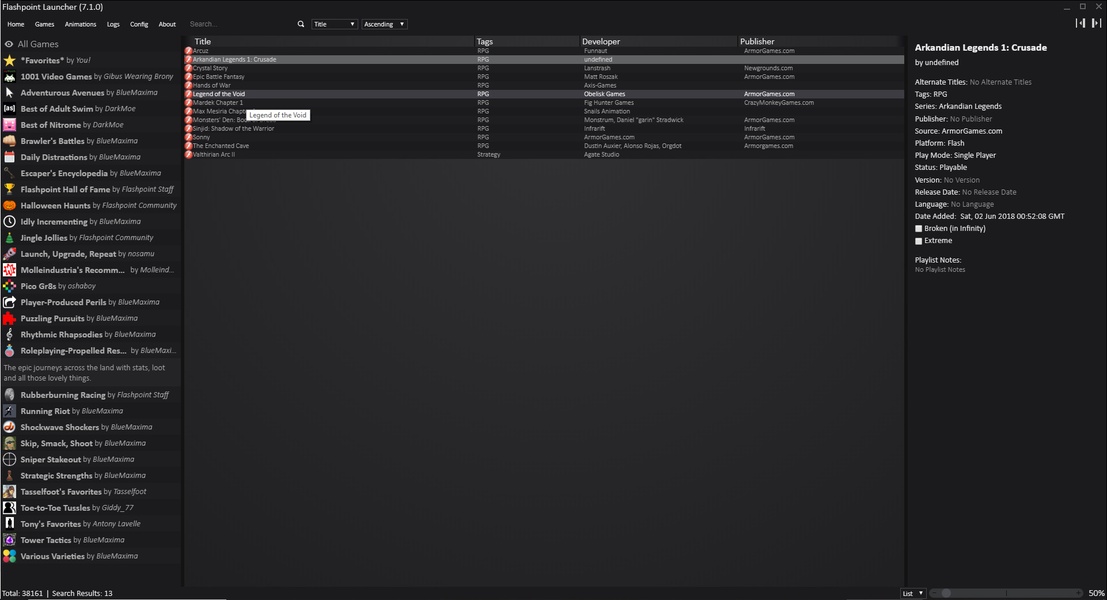Viewport: 1107px width, 600px height.
Task: Click the Player-Produced Perils icon
Action: [9, 302]
